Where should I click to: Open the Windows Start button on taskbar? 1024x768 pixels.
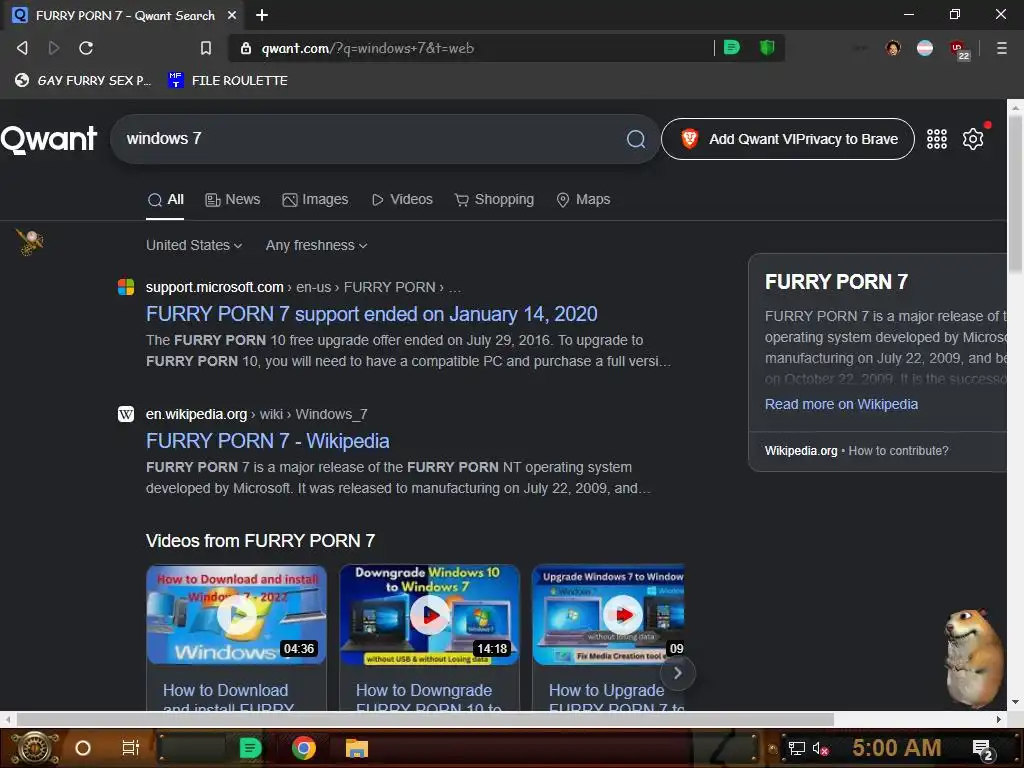(x=35, y=748)
